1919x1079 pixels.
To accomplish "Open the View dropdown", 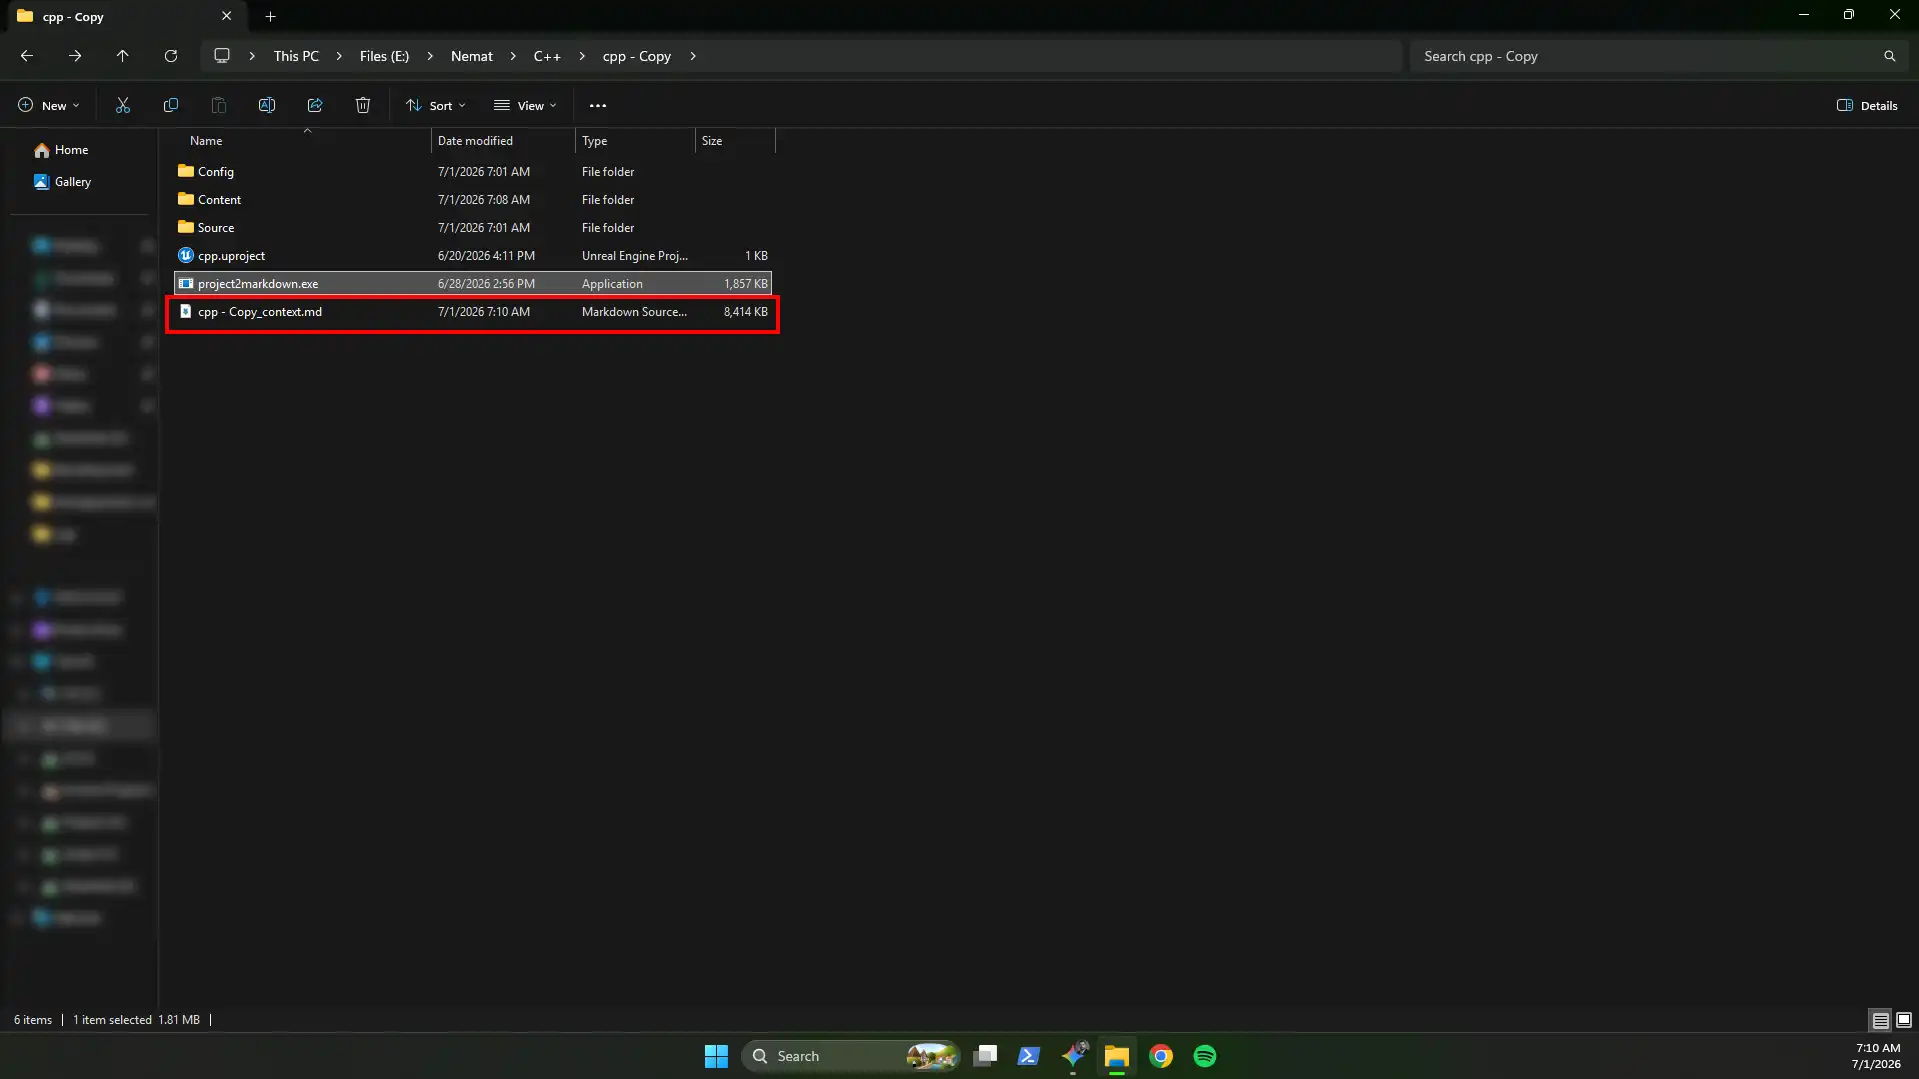I will (x=525, y=105).
